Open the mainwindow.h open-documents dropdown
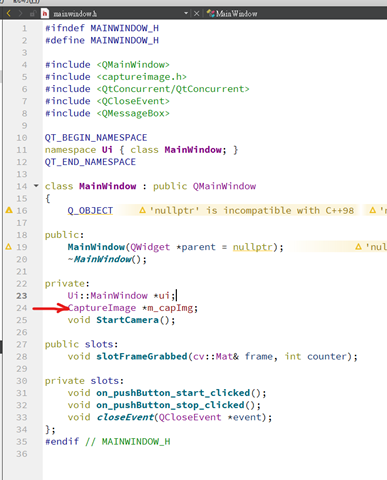 (186, 13)
